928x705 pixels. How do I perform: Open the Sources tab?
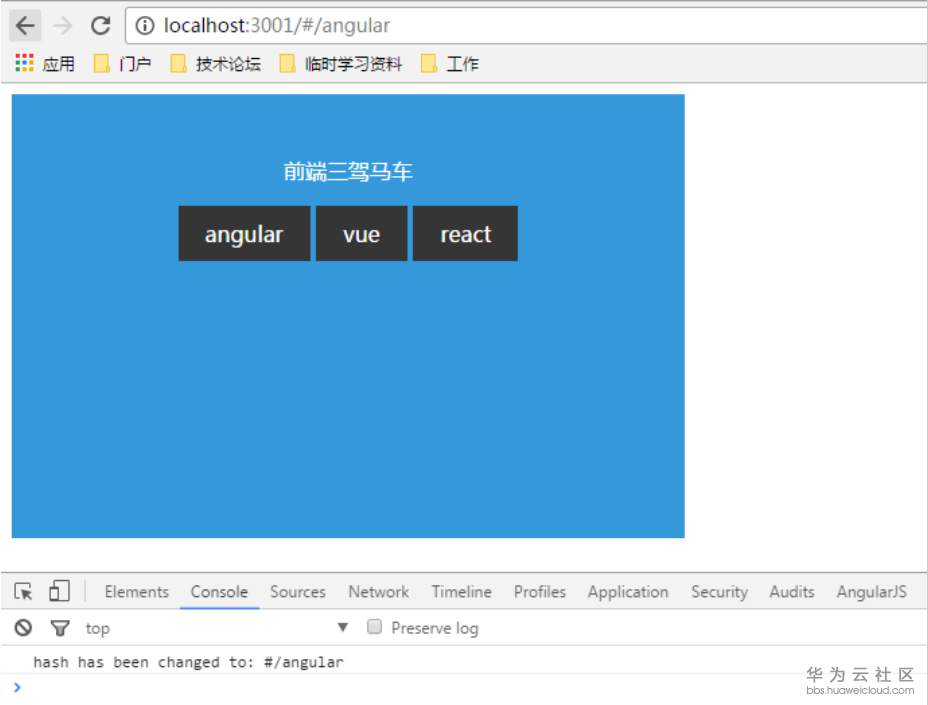pos(298,591)
